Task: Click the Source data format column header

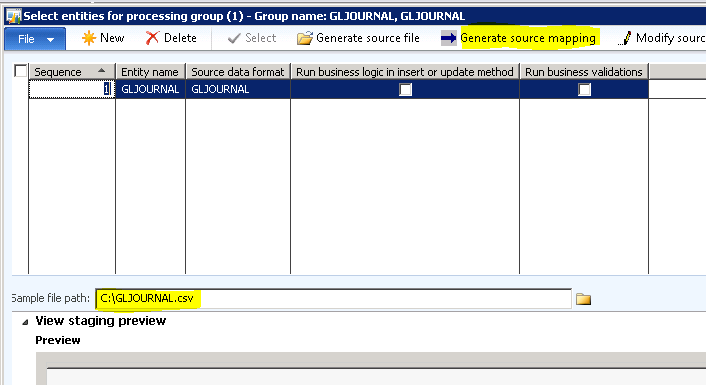Action: (x=238, y=72)
